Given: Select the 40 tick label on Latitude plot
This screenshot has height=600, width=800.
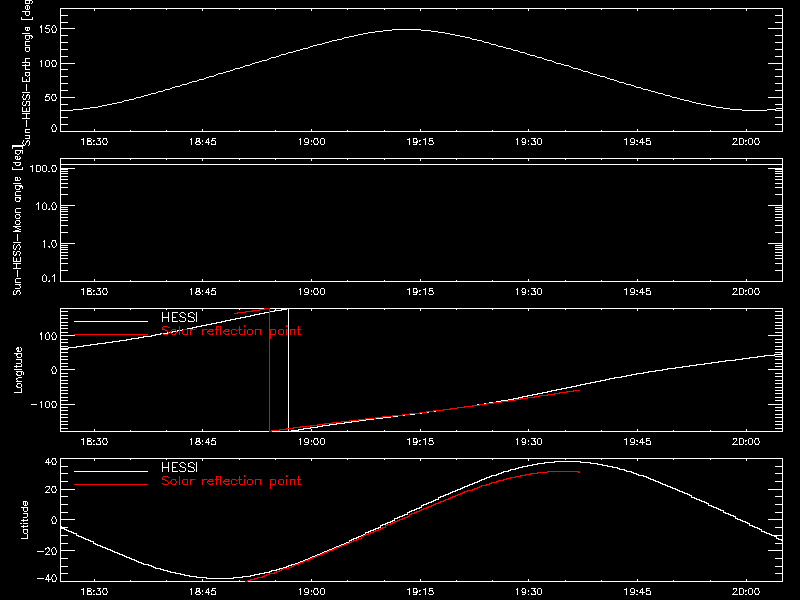Looking at the screenshot, I should [x=51, y=462].
